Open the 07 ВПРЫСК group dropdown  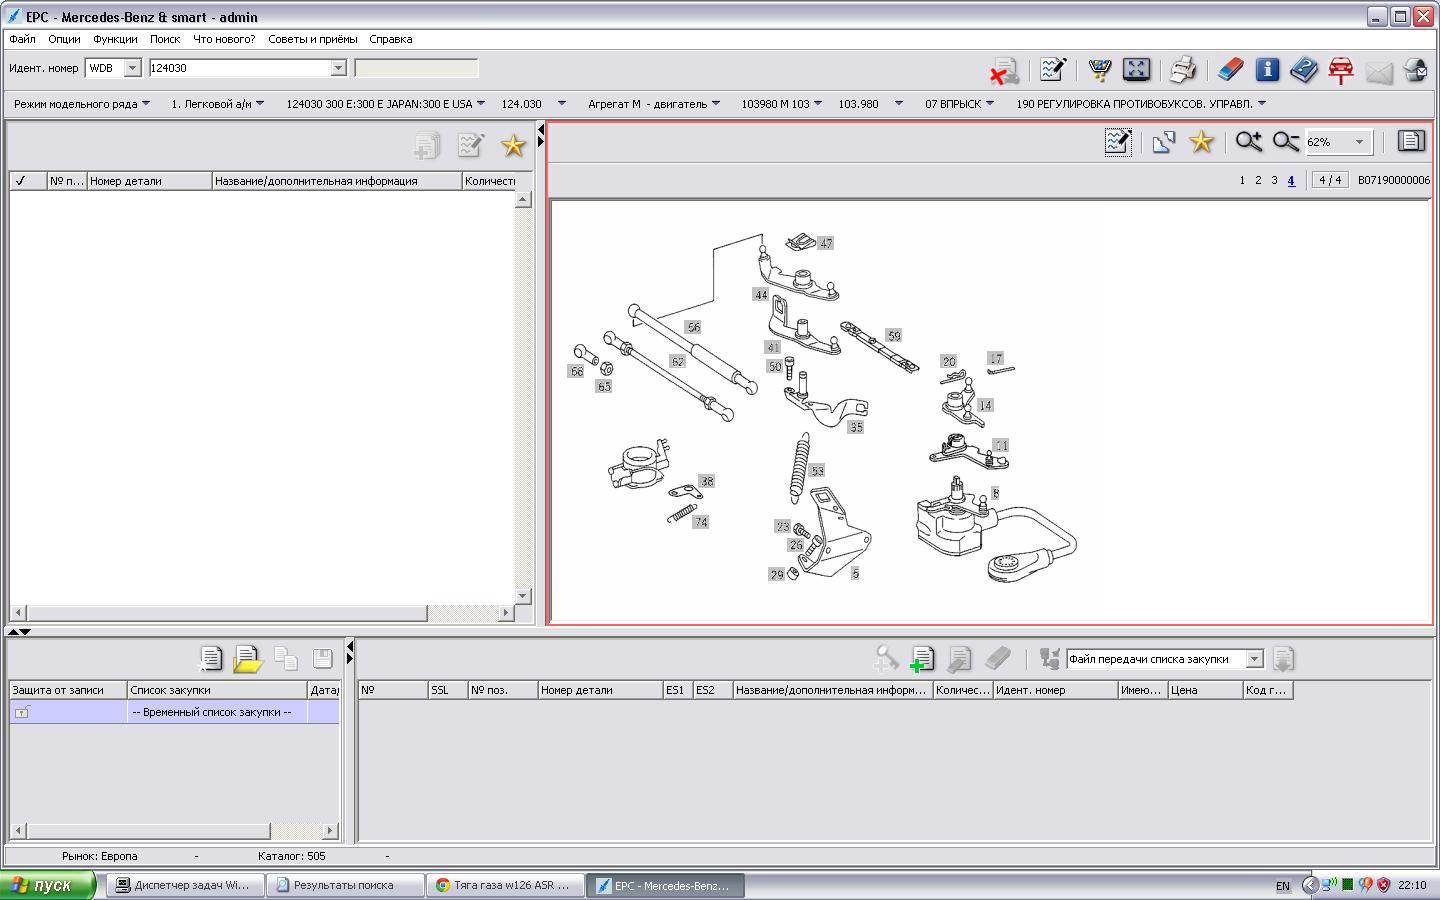tap(959, 104)
